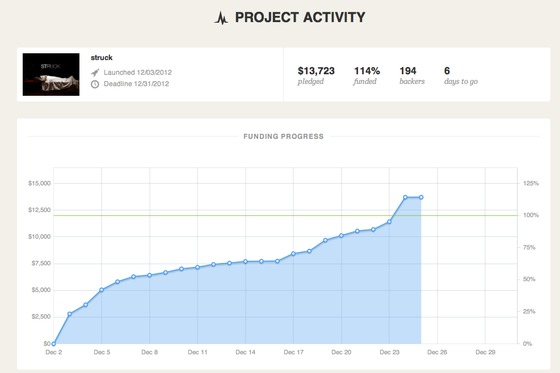Click the 50% right axis label

(x=529, y=279)
